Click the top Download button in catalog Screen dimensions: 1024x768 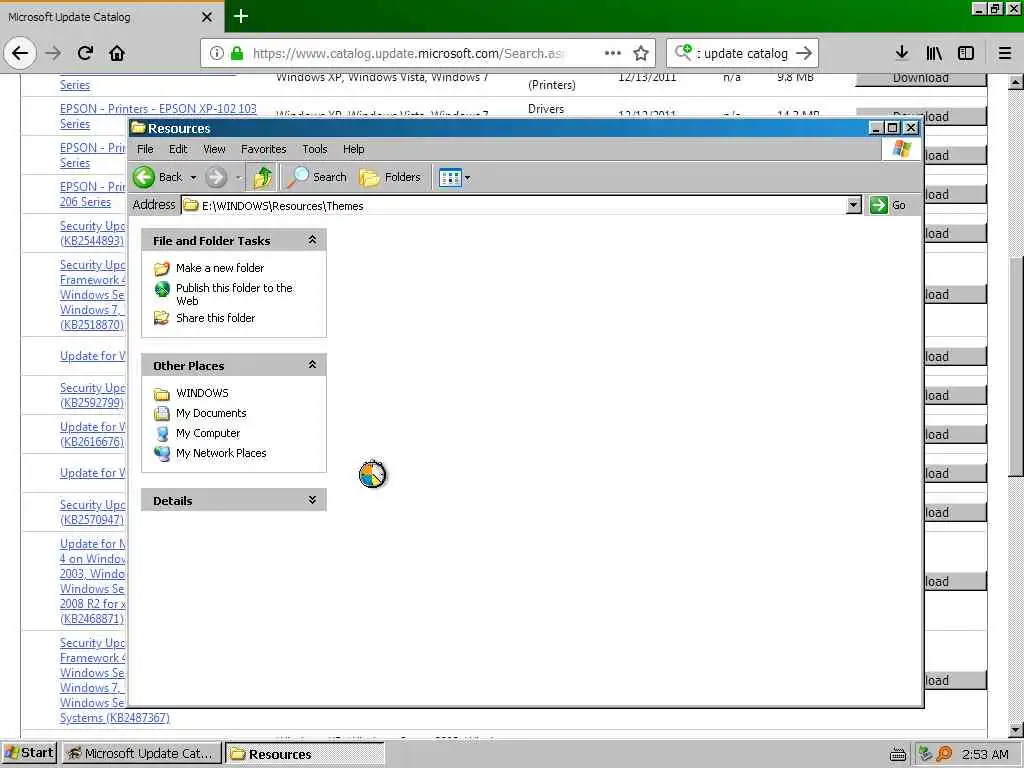(920, 78)
